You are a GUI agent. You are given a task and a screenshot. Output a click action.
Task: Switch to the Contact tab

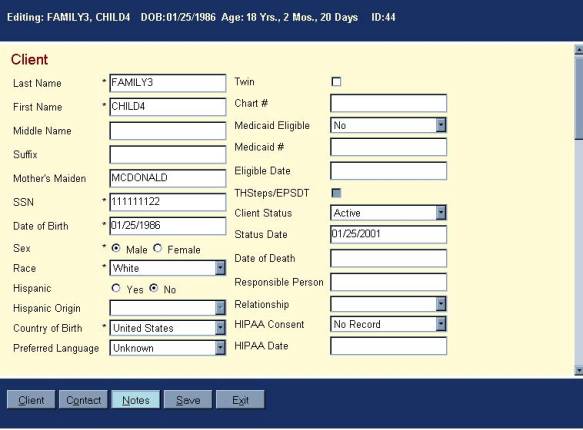[83, 400]
